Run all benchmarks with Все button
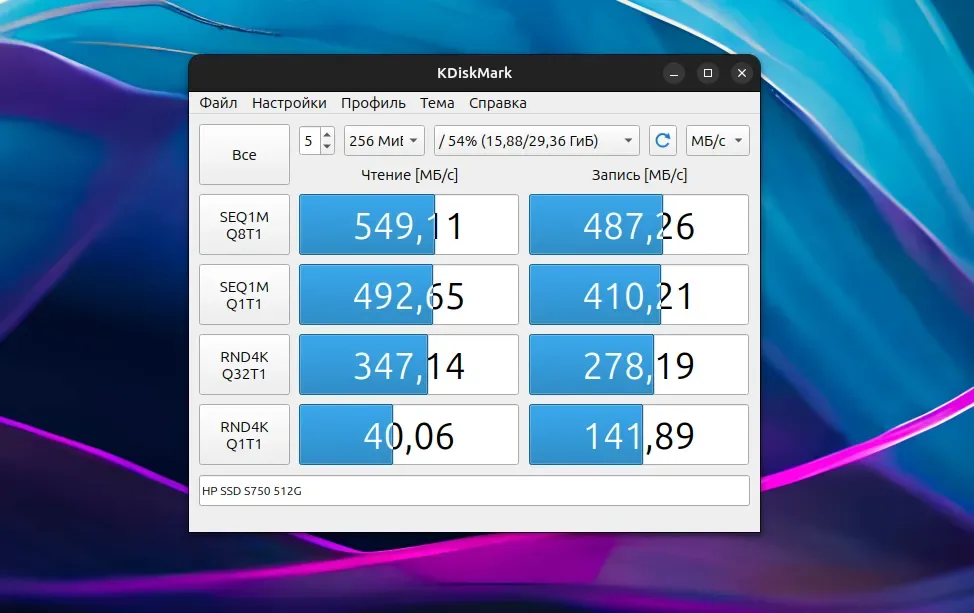This screenshot has height=613, width=974. tap(244, 155)
